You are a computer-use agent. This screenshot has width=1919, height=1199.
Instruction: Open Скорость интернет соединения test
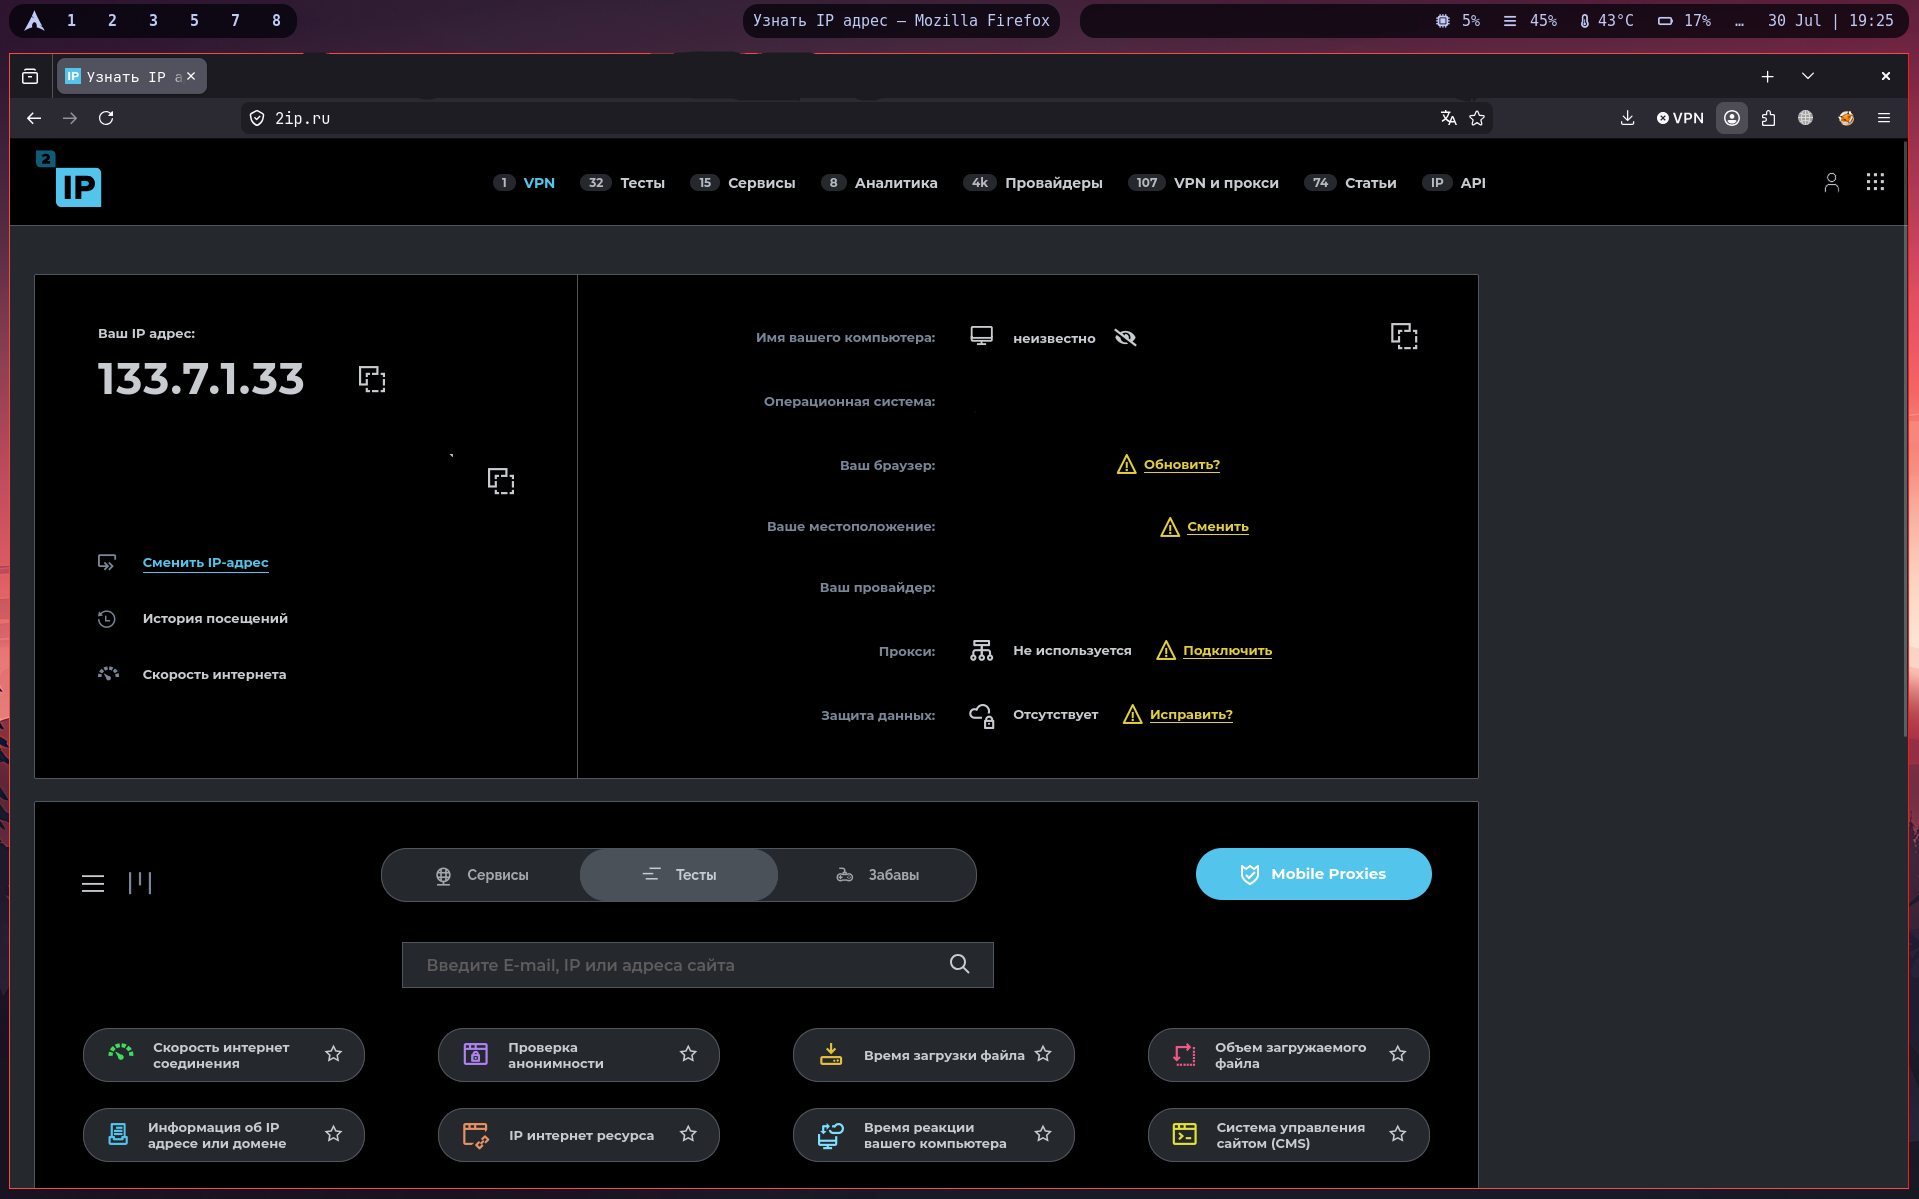coord(223,1055)
